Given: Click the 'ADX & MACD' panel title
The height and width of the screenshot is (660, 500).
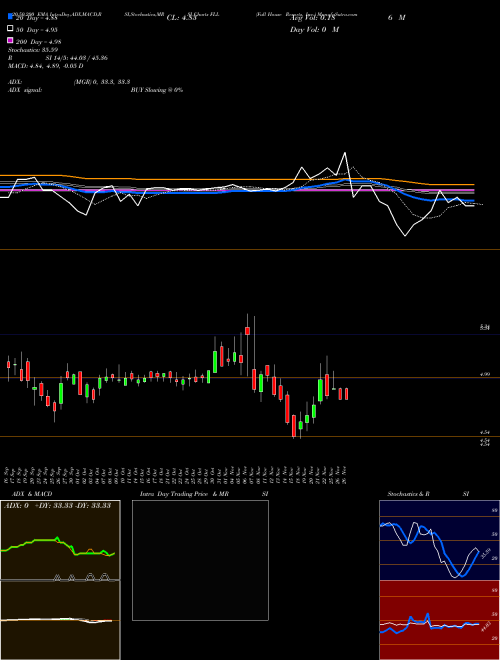Looking at the screenshot, I should (x=32, y=494).
